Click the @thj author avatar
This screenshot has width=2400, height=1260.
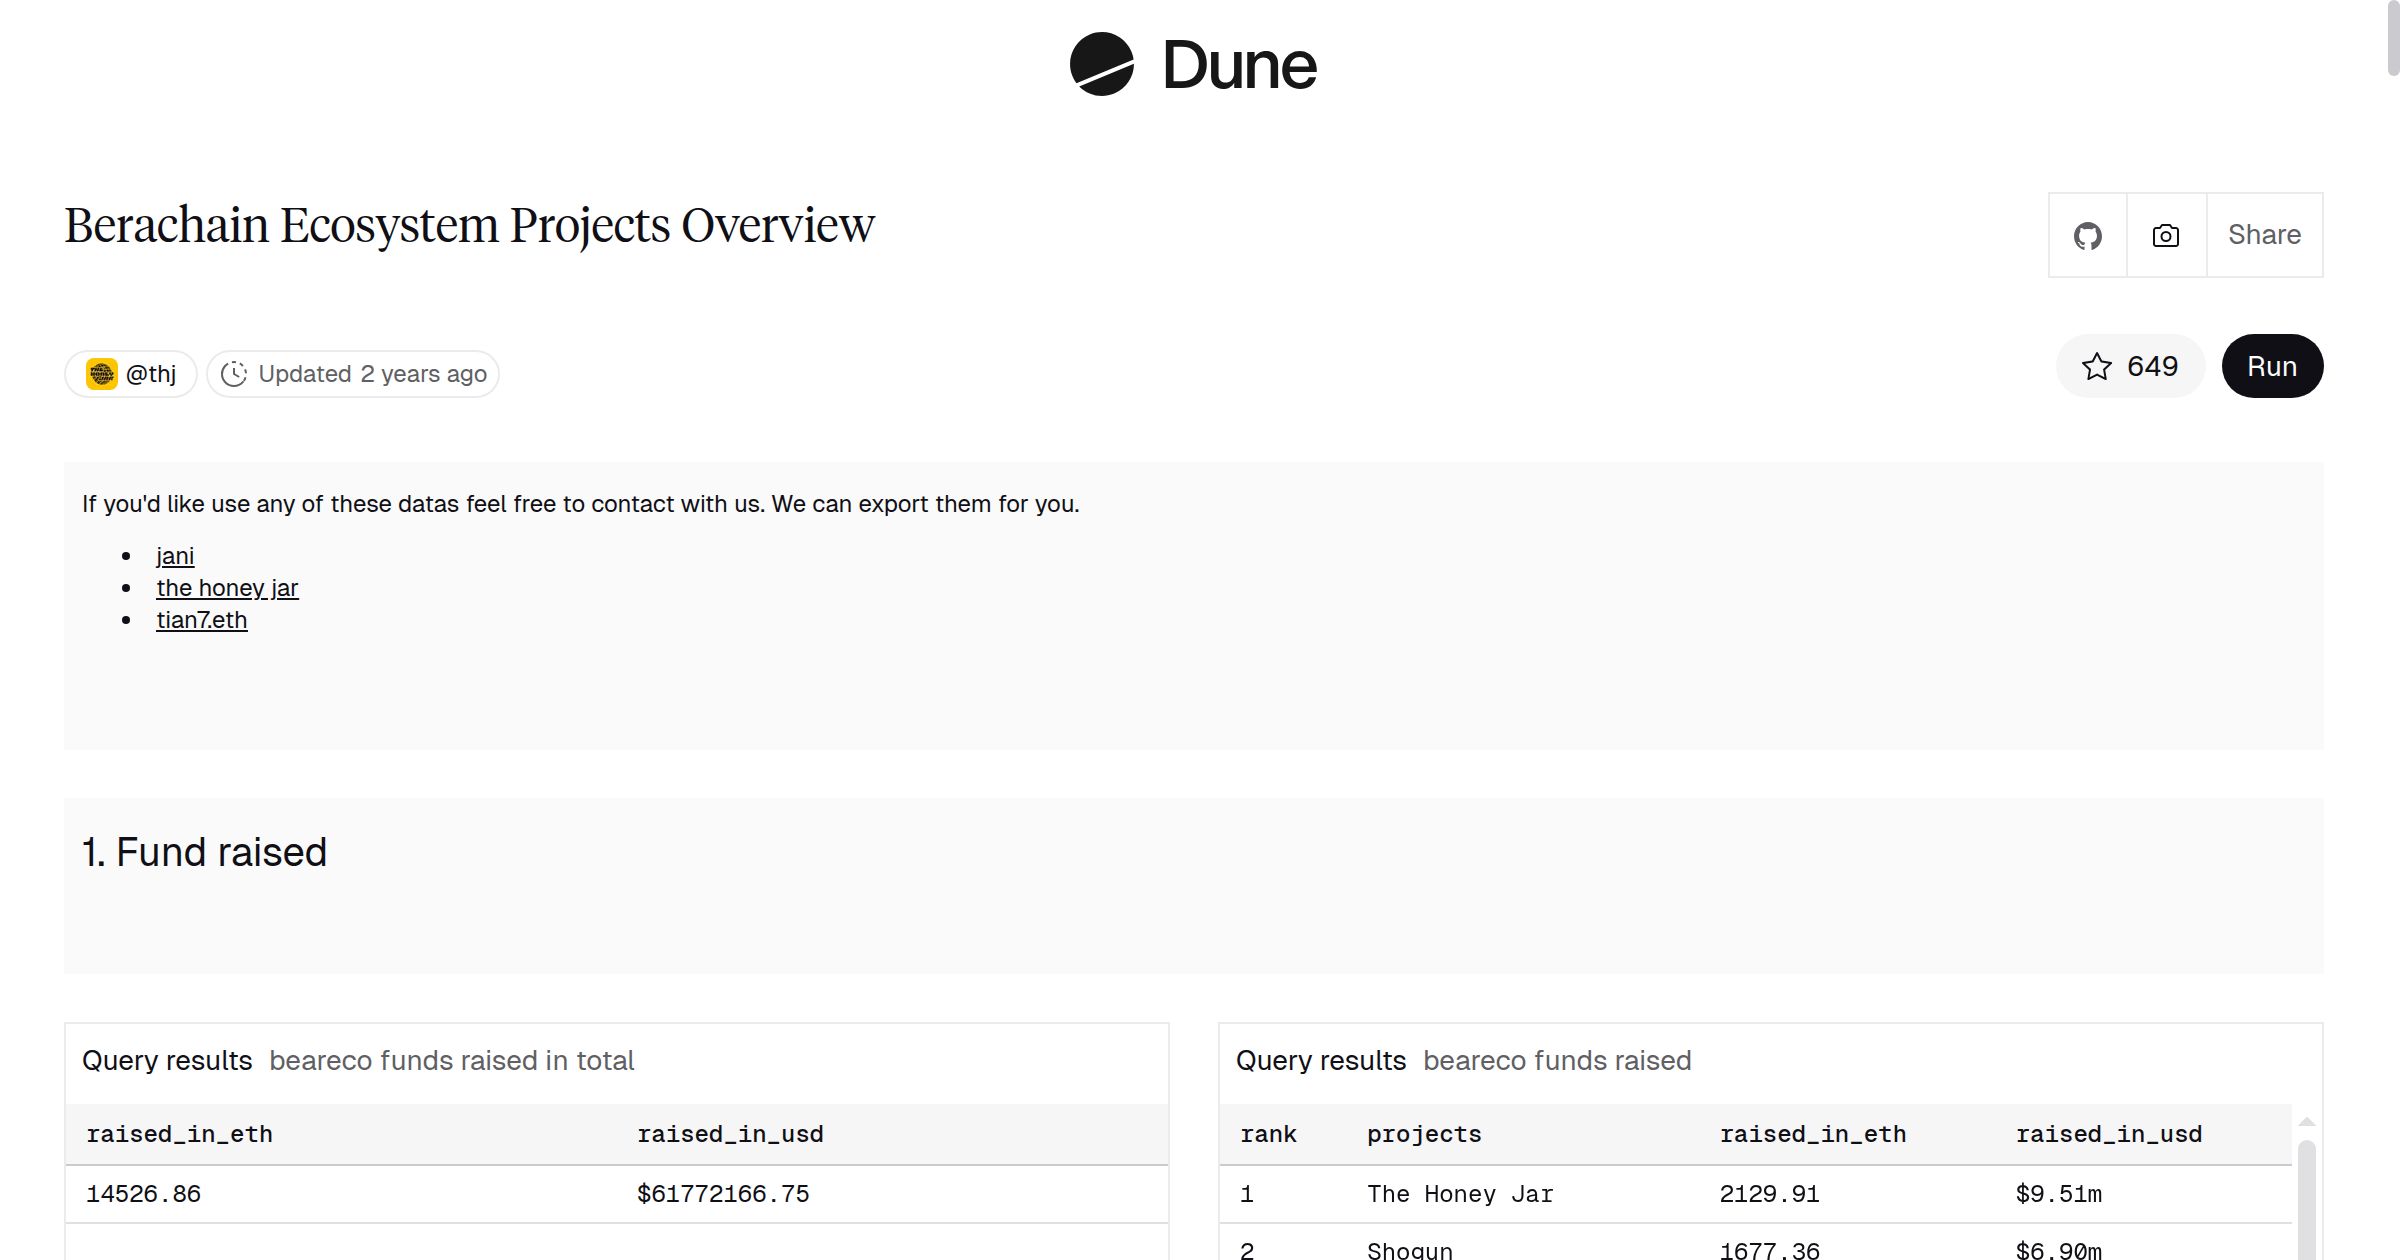[x=101, y=374]
